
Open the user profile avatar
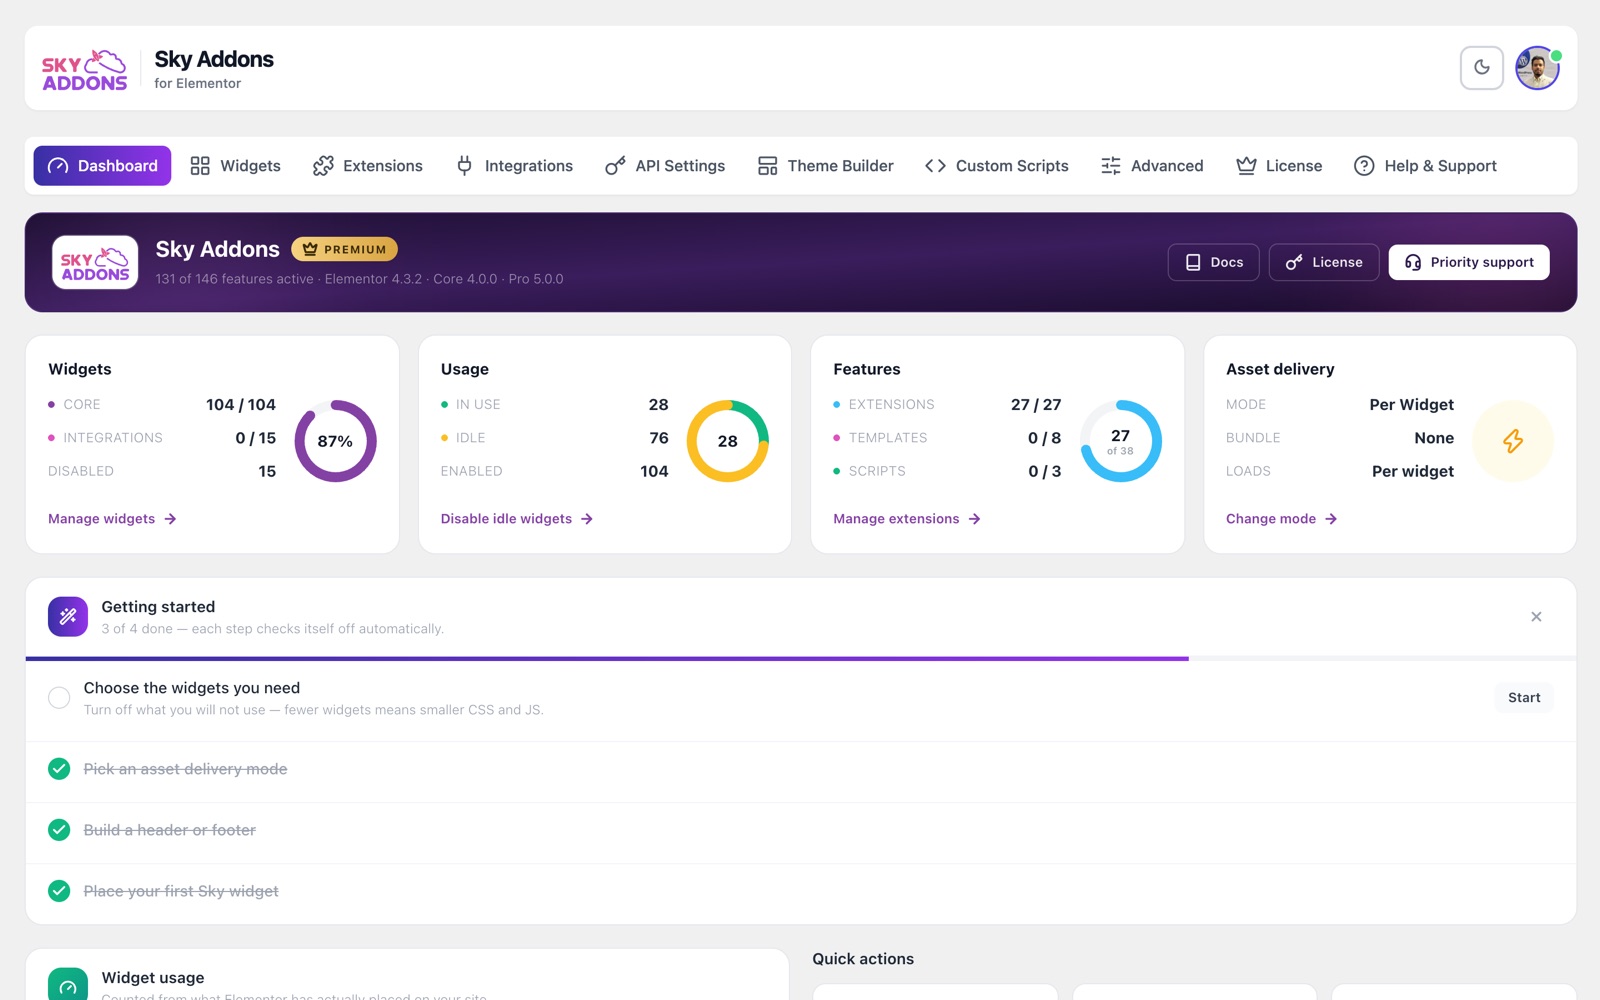click(1537, 68)
